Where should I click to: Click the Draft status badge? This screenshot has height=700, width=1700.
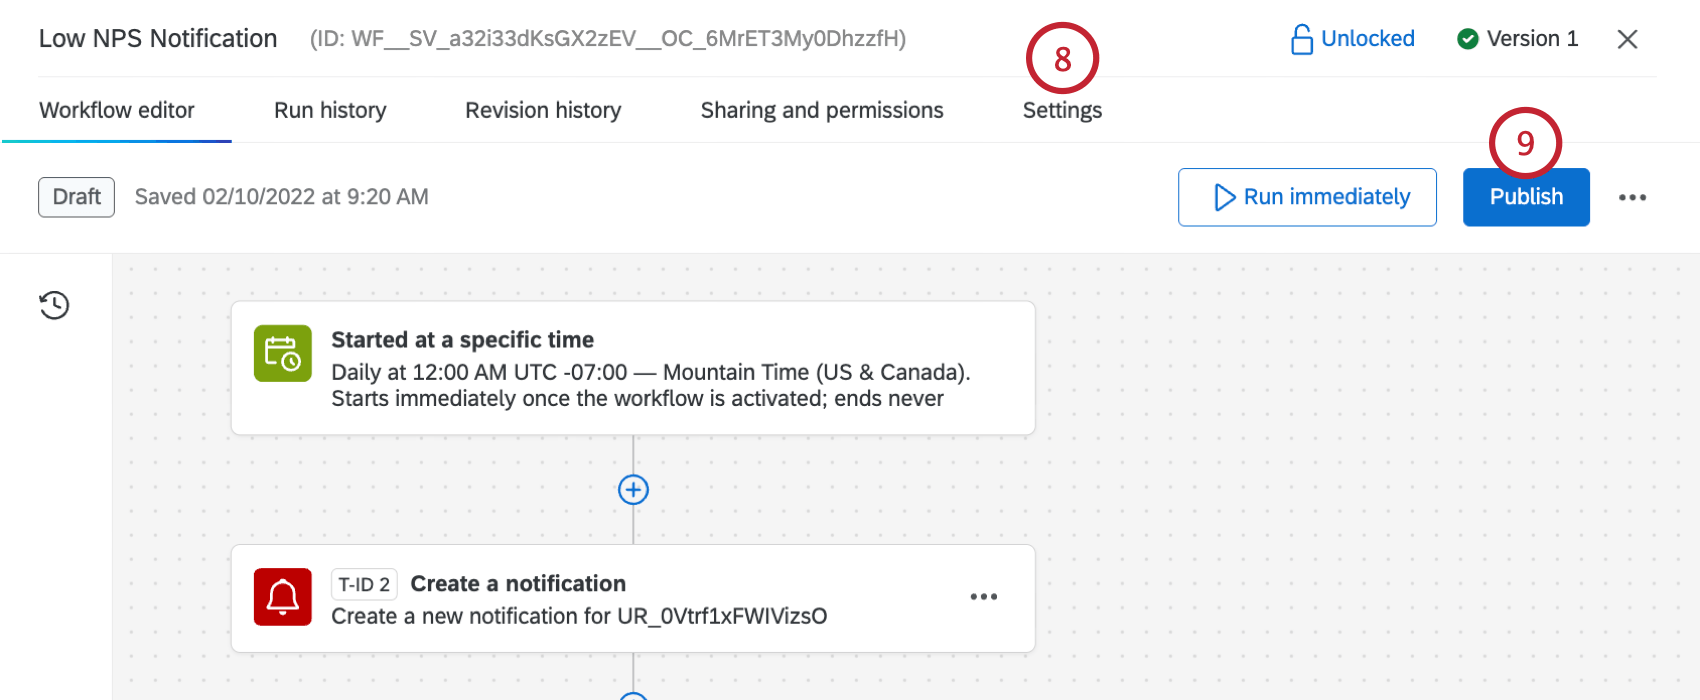pos(76,197)
